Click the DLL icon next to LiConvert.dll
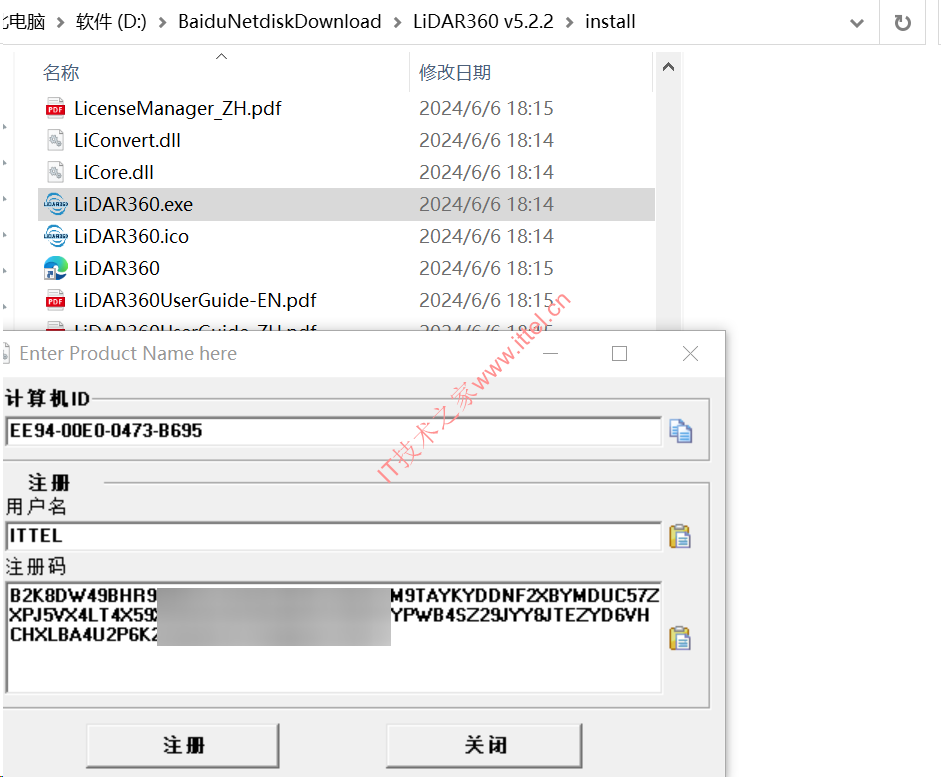The height and width of the screenshot is (777, 941). pos(55,140)
